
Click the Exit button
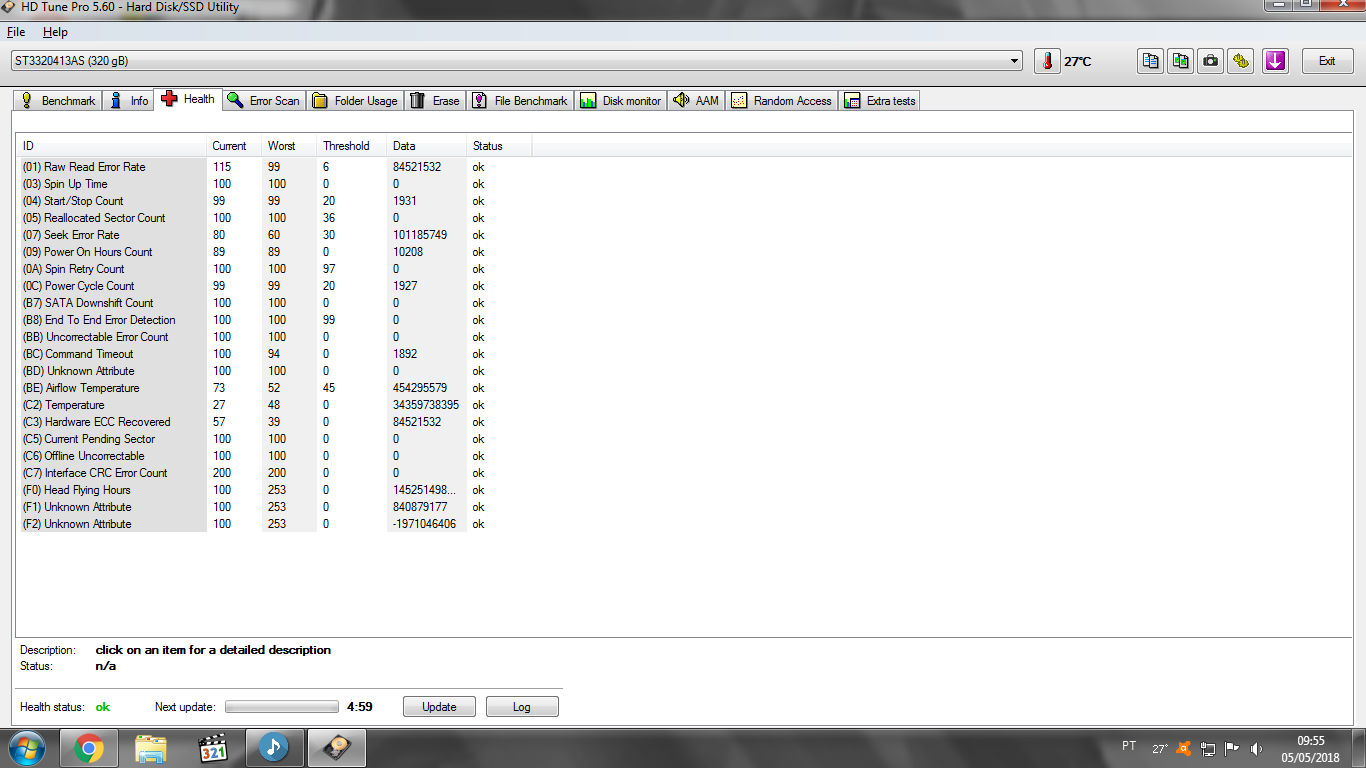point(1327,61)
